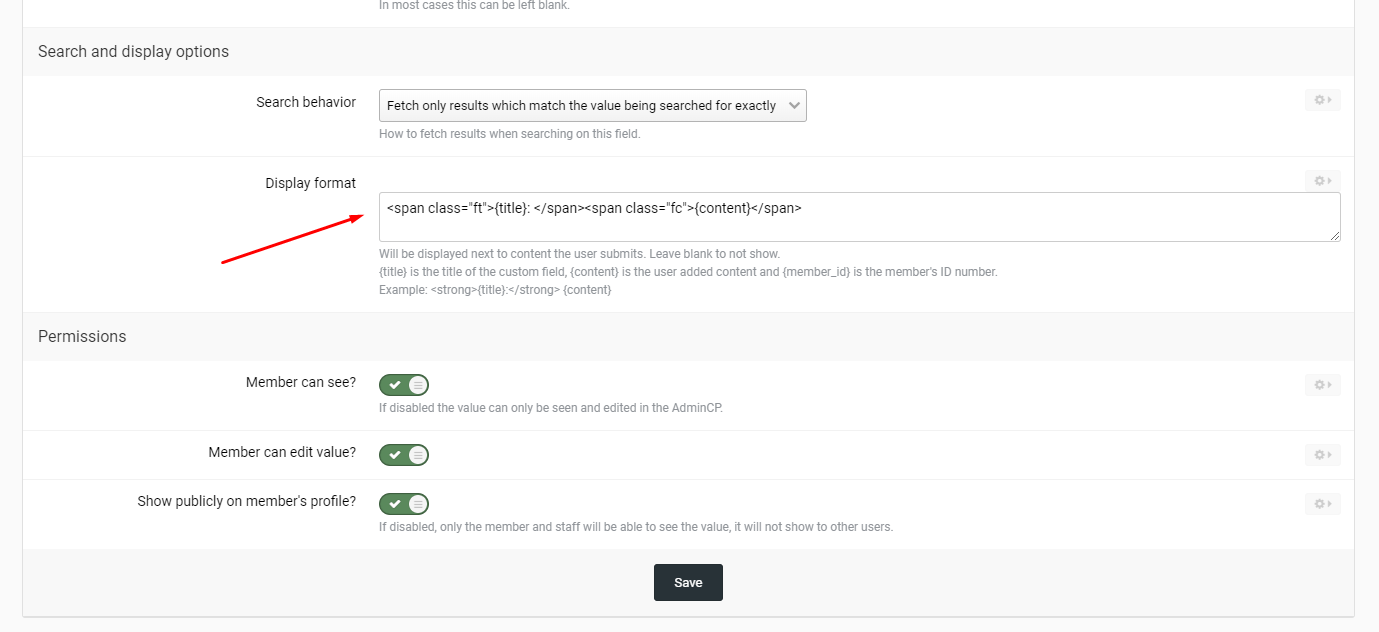
Task: Click the gear icon beside Search behavior
Action: (1322, 100)
